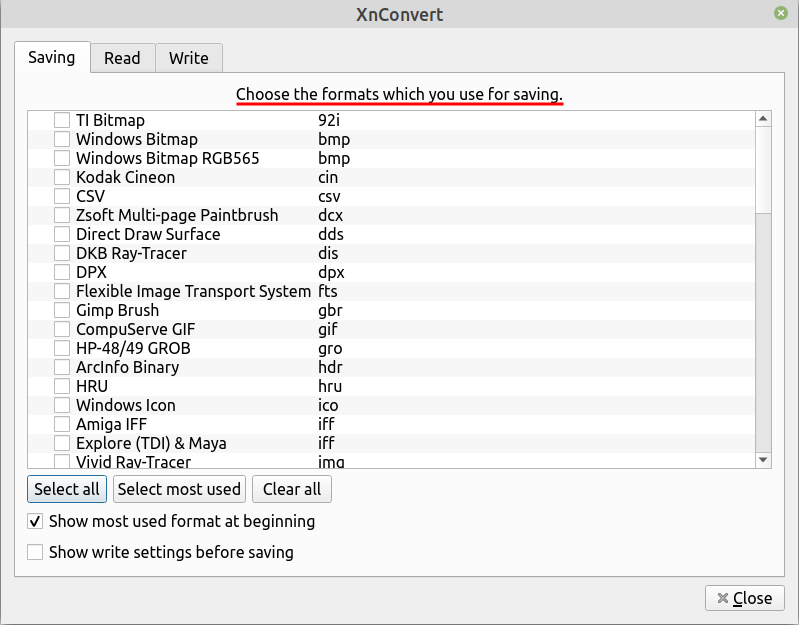The height and width of the screenshot is (625, 799).
Task: Open the Write tab
Action: pyautogui.click(x=188, y=58)
